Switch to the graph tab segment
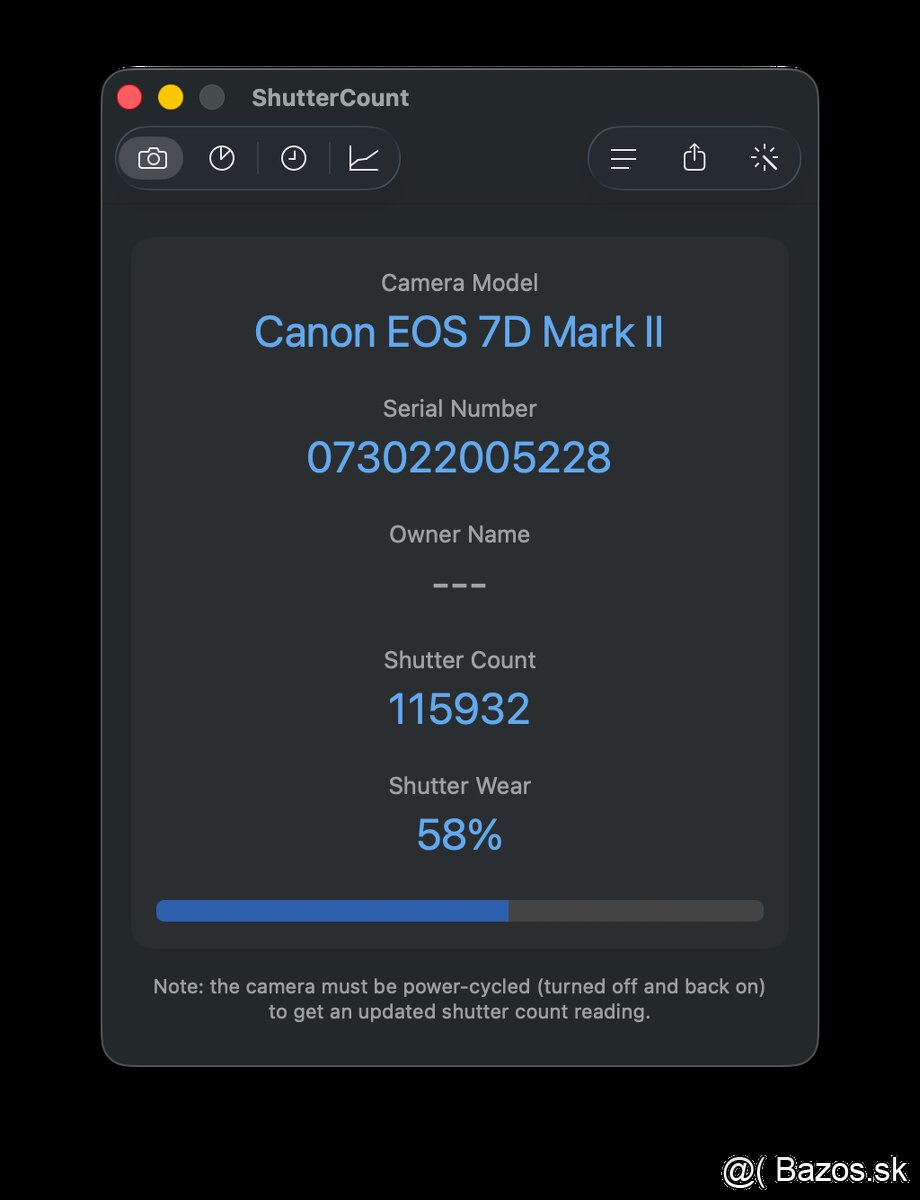 tap(364, 158)
